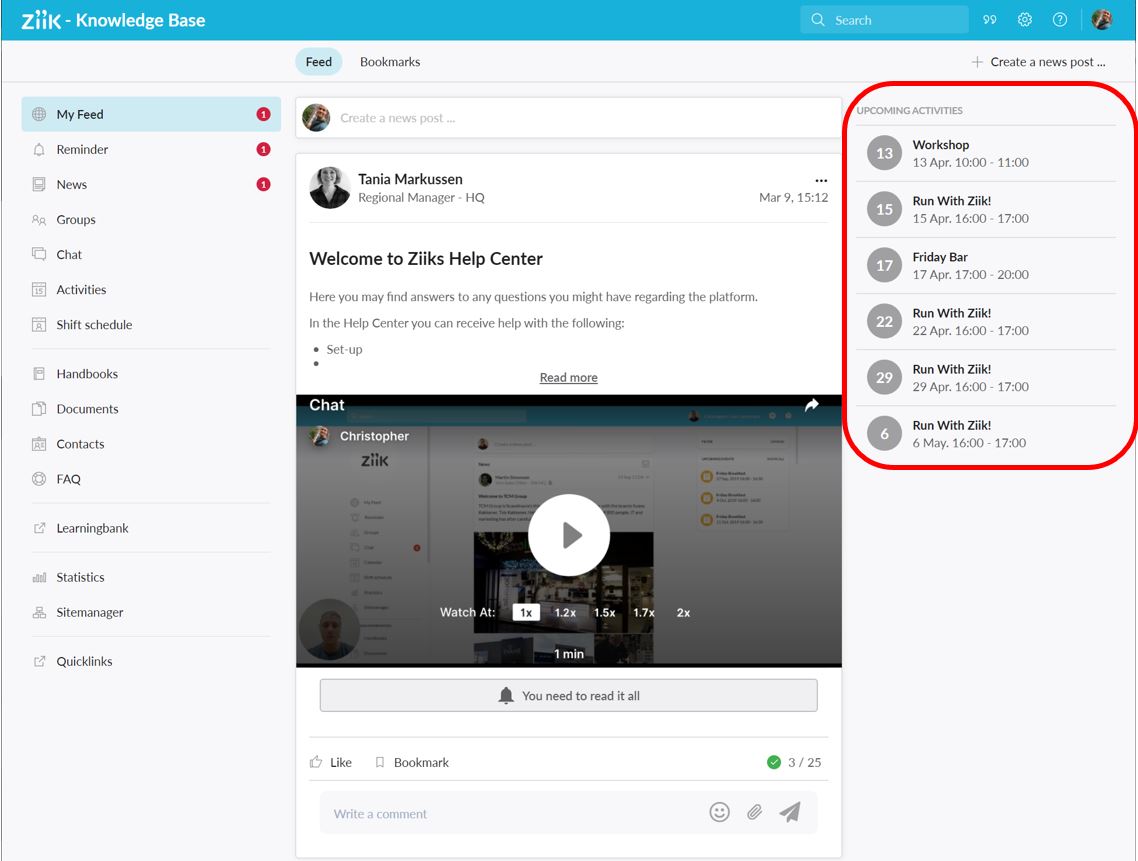Click the Contacts icon in sidebar
The height and width of the screenshot is (861, 1138).
point(39,444)
